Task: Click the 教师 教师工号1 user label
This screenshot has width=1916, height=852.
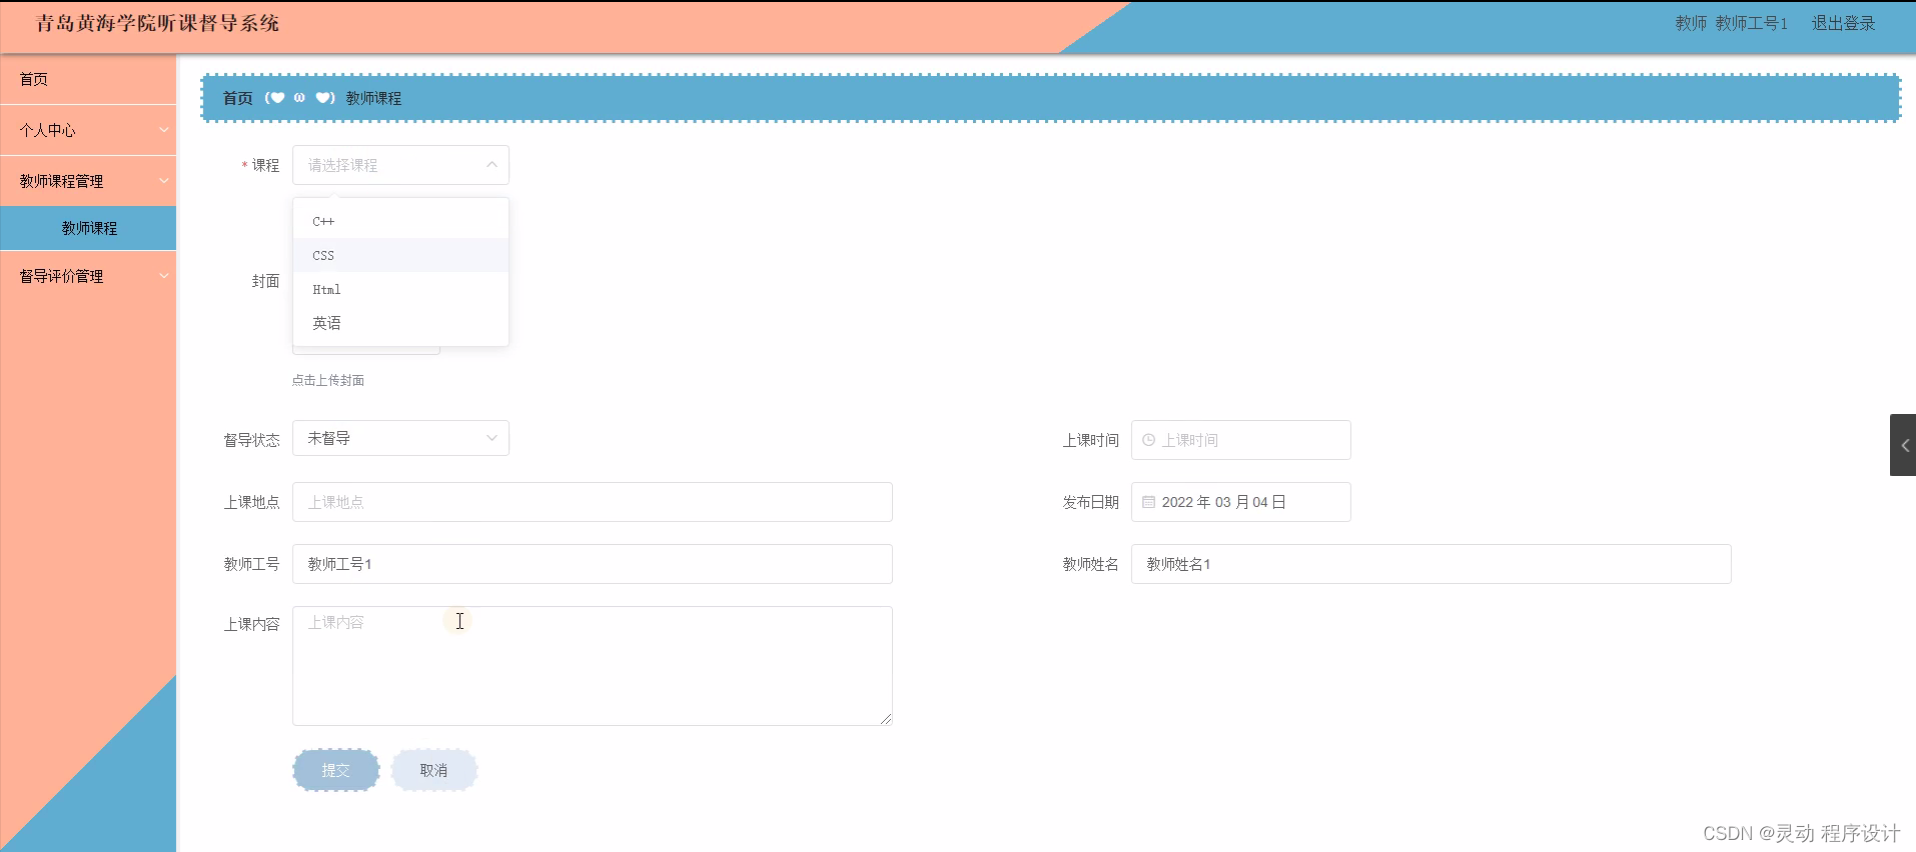Action: click(x=1731, y=23)
